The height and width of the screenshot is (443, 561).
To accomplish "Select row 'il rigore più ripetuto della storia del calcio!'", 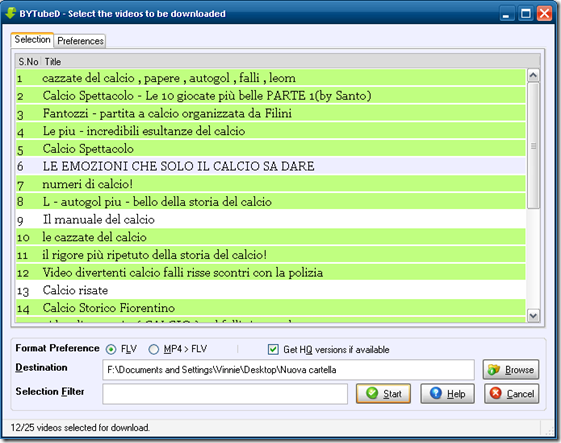I will coord(270,255).
